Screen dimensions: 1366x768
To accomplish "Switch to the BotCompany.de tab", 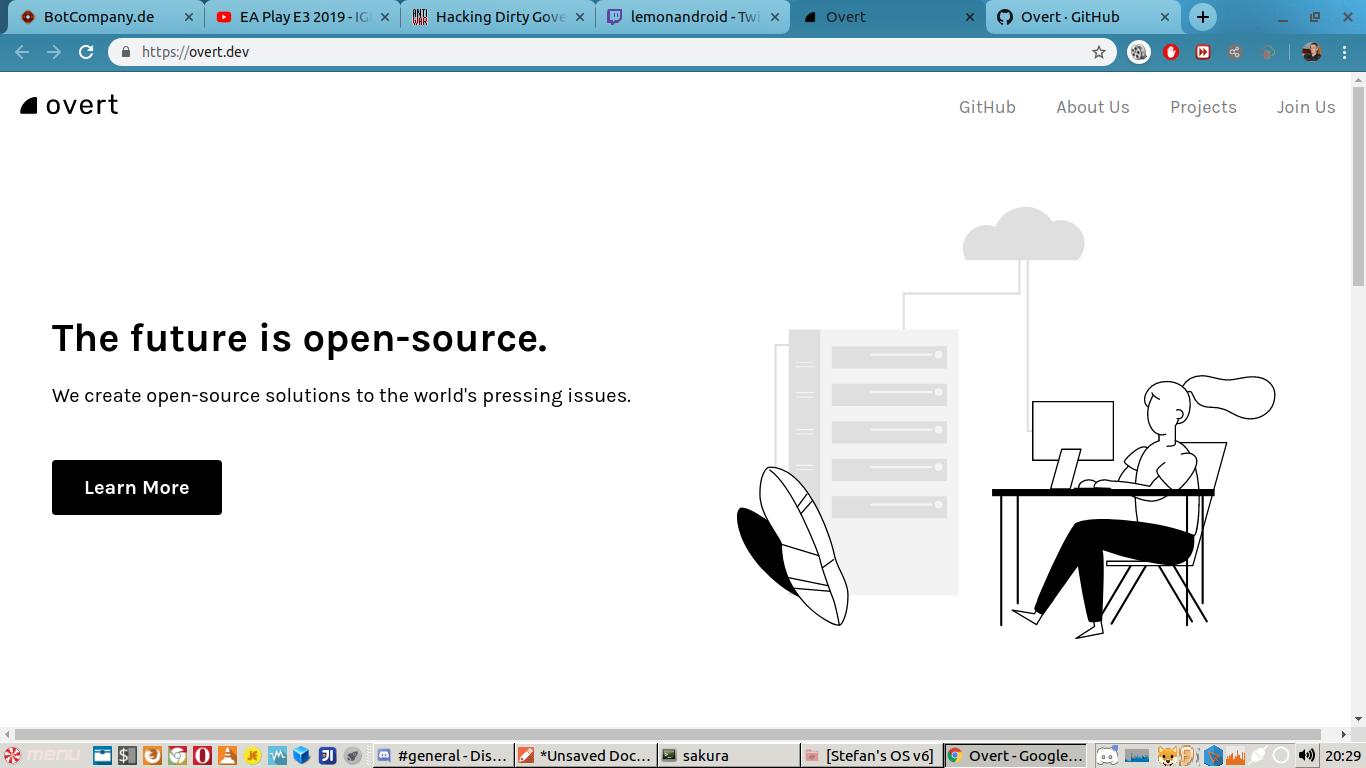I will coord(98,17).
